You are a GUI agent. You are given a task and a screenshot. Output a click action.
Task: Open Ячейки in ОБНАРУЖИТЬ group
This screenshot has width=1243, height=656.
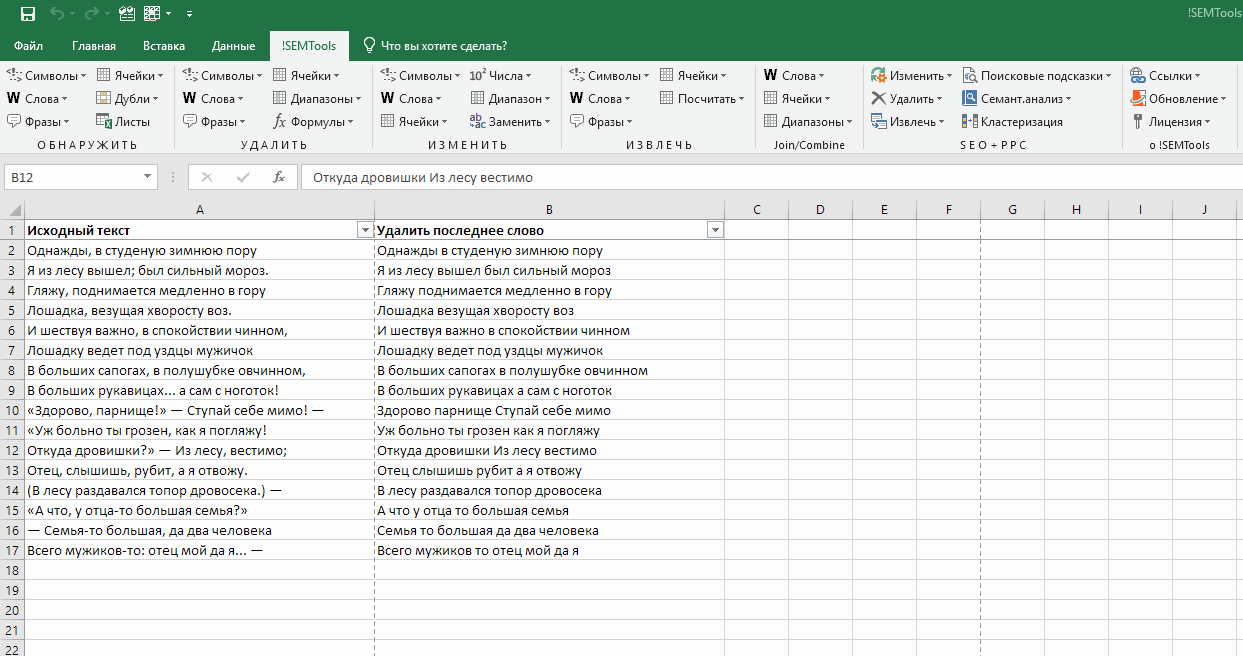(129, 75)
